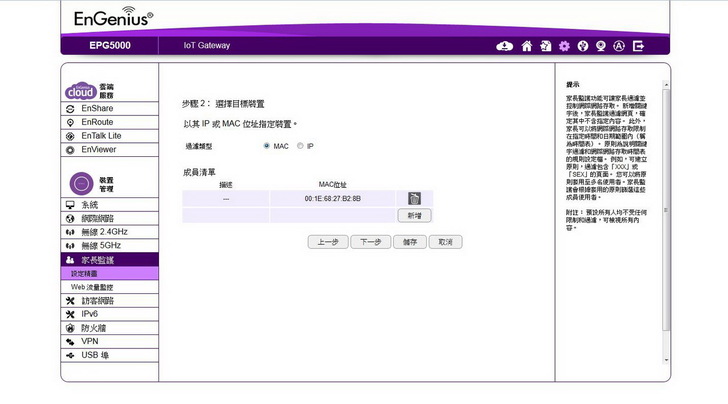728x404 pixels.
Task: Open the EnShare menu item
Action: (97, 108)
